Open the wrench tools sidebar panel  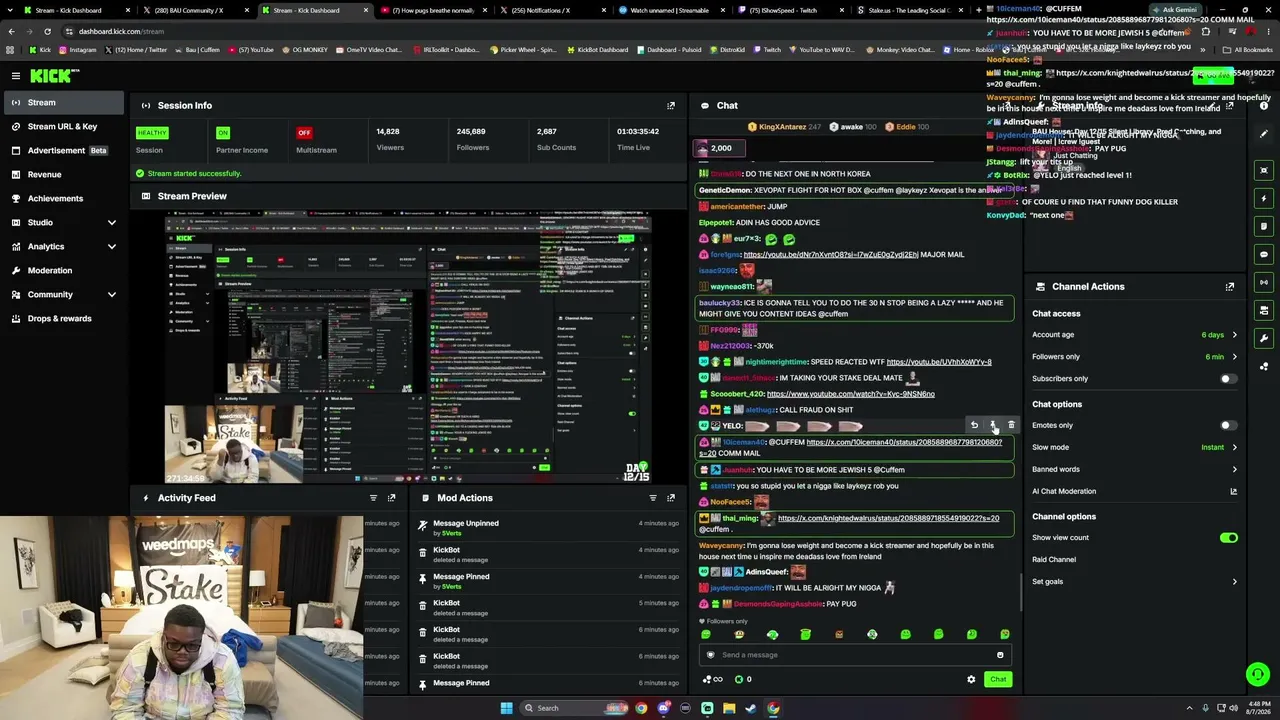click(1264, 338)
